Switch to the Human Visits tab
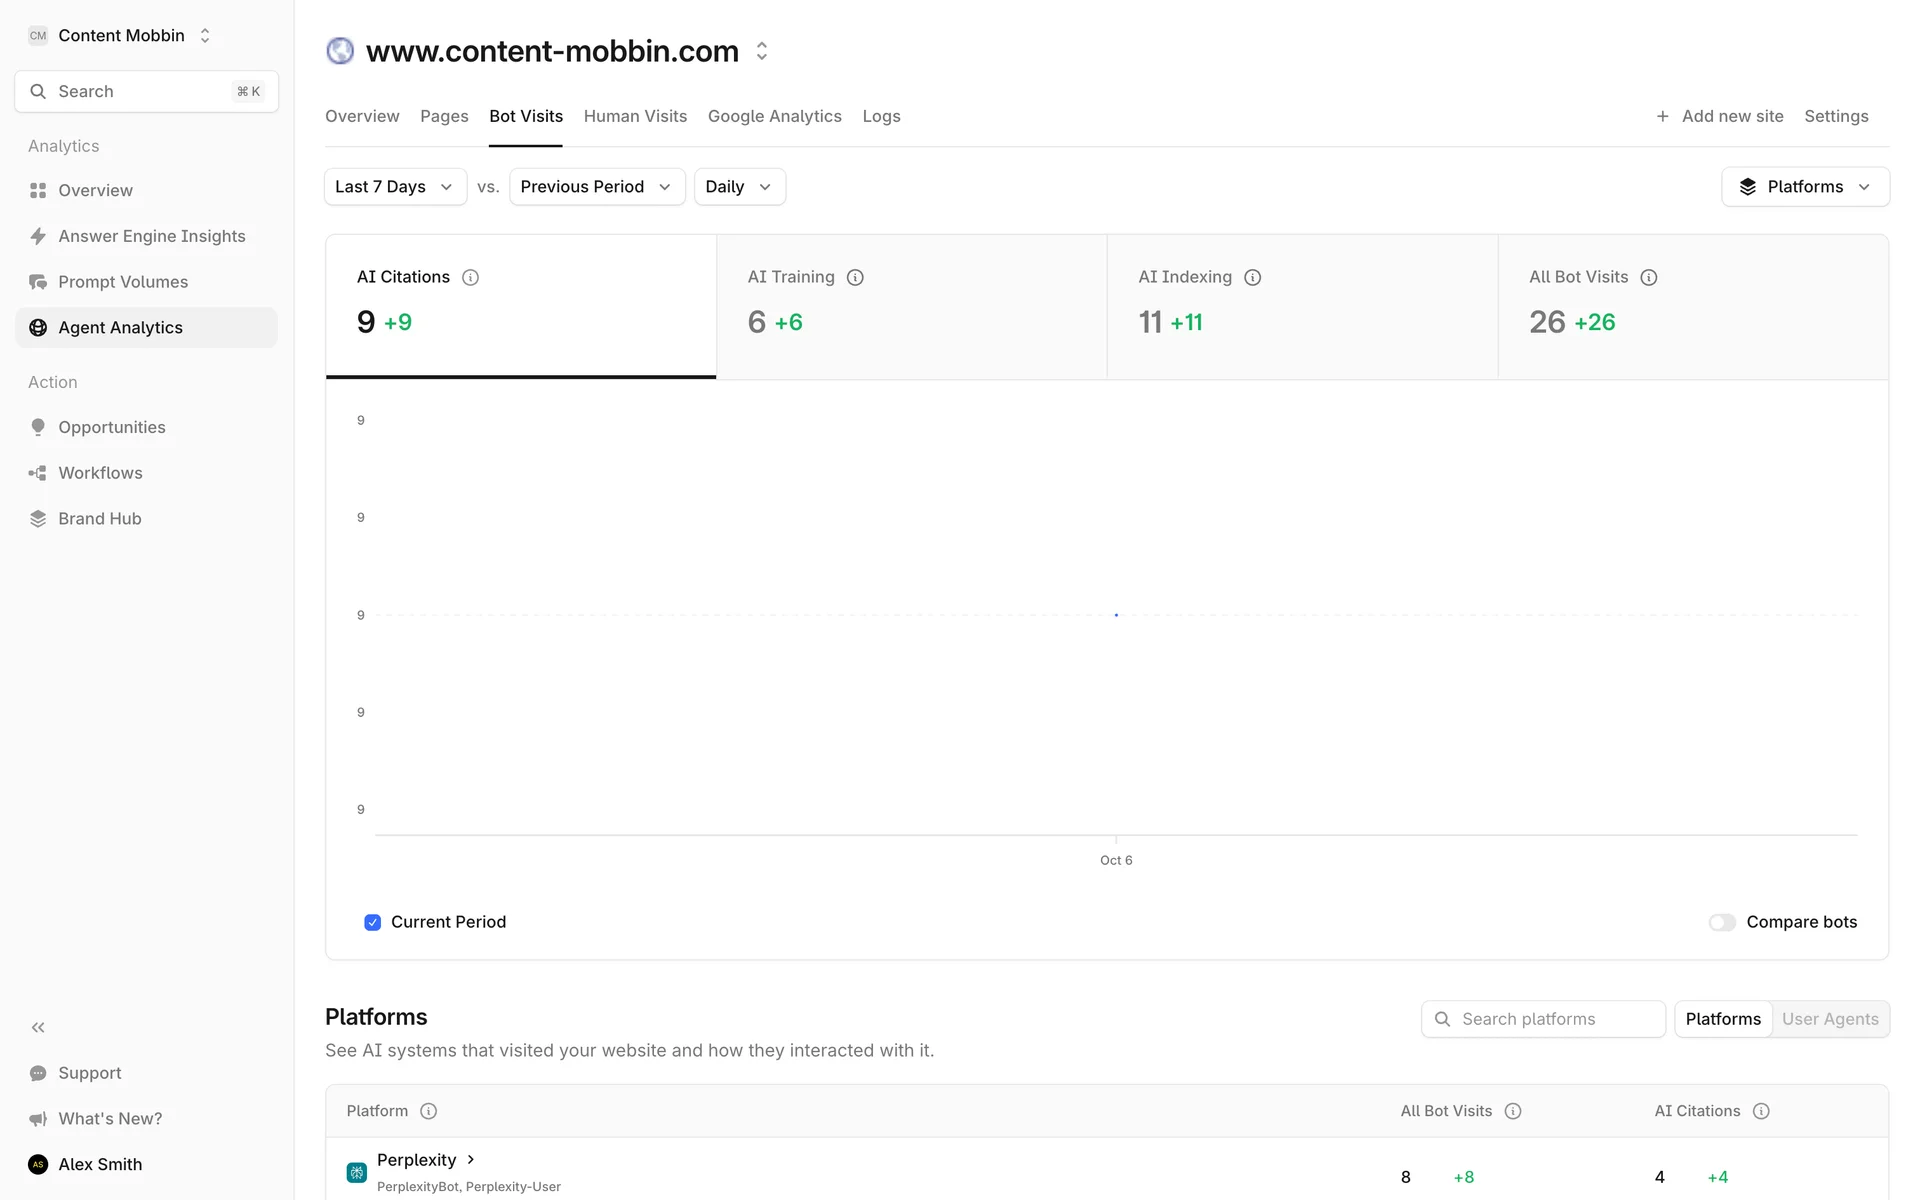Image resolution: width=1920 pixels, height=1200 pixels. tap(635, 116)
